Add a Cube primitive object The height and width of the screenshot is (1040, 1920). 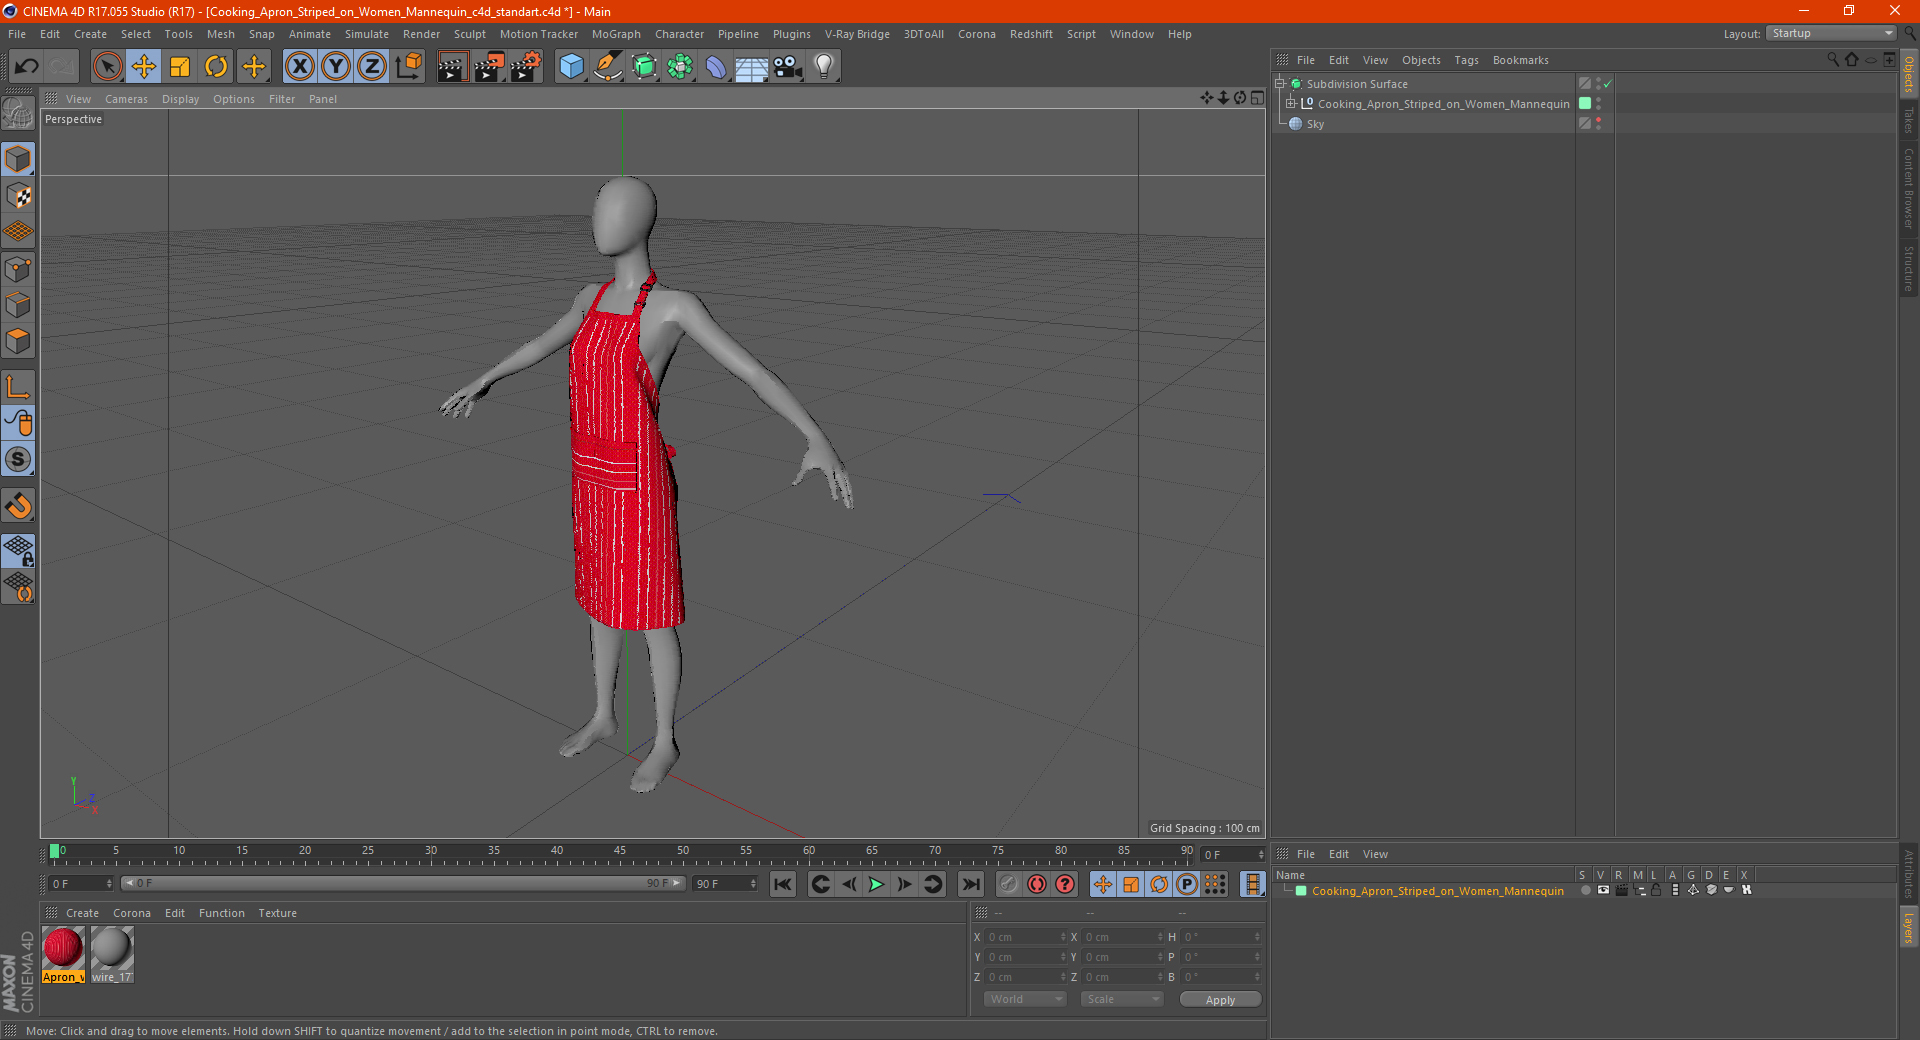point(571,67)
